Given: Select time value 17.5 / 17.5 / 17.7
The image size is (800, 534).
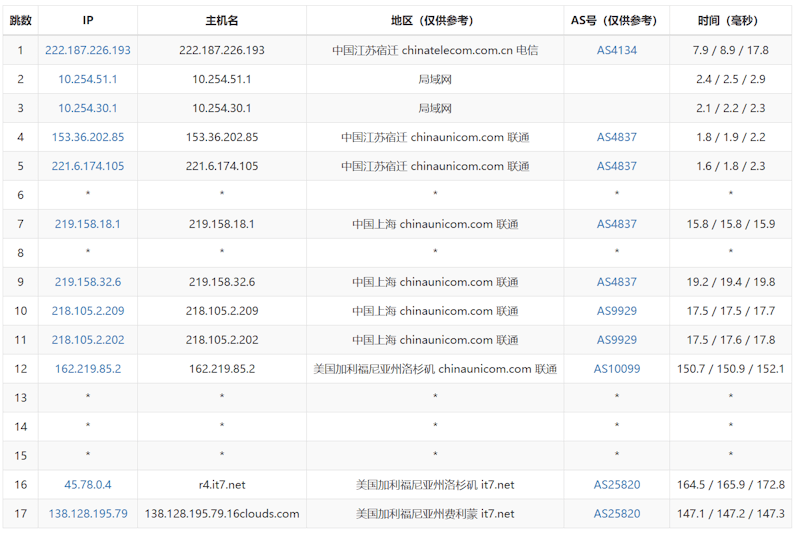Looking at the screenshot, I should click(x=731, y=311).
